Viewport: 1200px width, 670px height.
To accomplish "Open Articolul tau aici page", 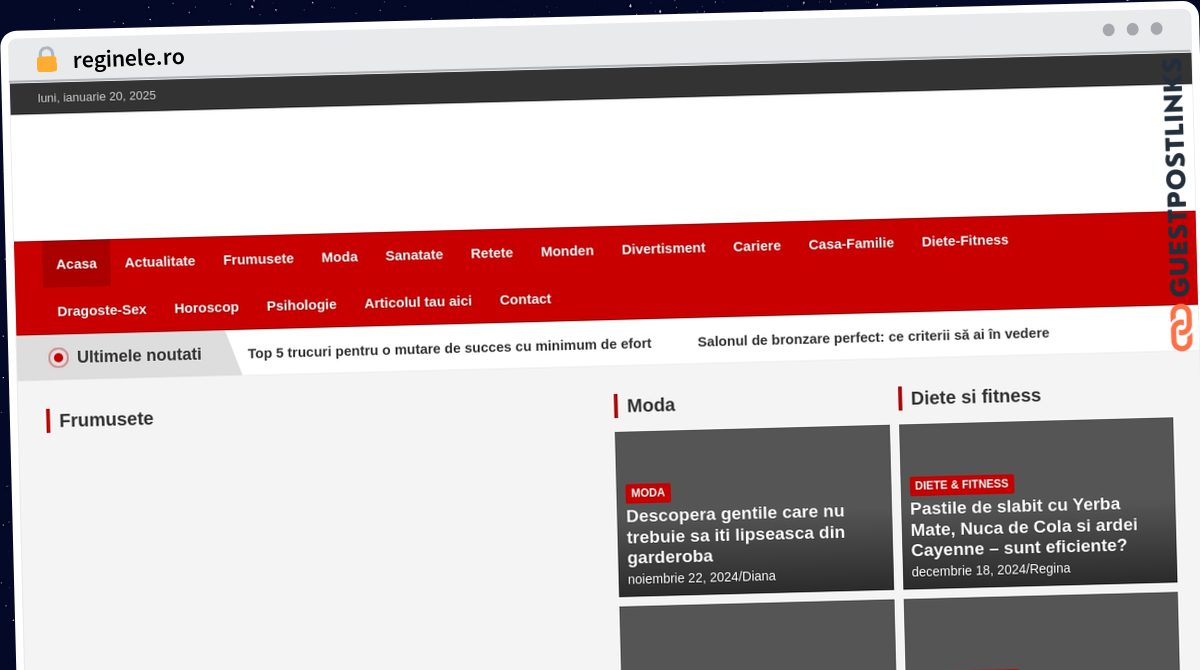I will [x=418, y=302].
